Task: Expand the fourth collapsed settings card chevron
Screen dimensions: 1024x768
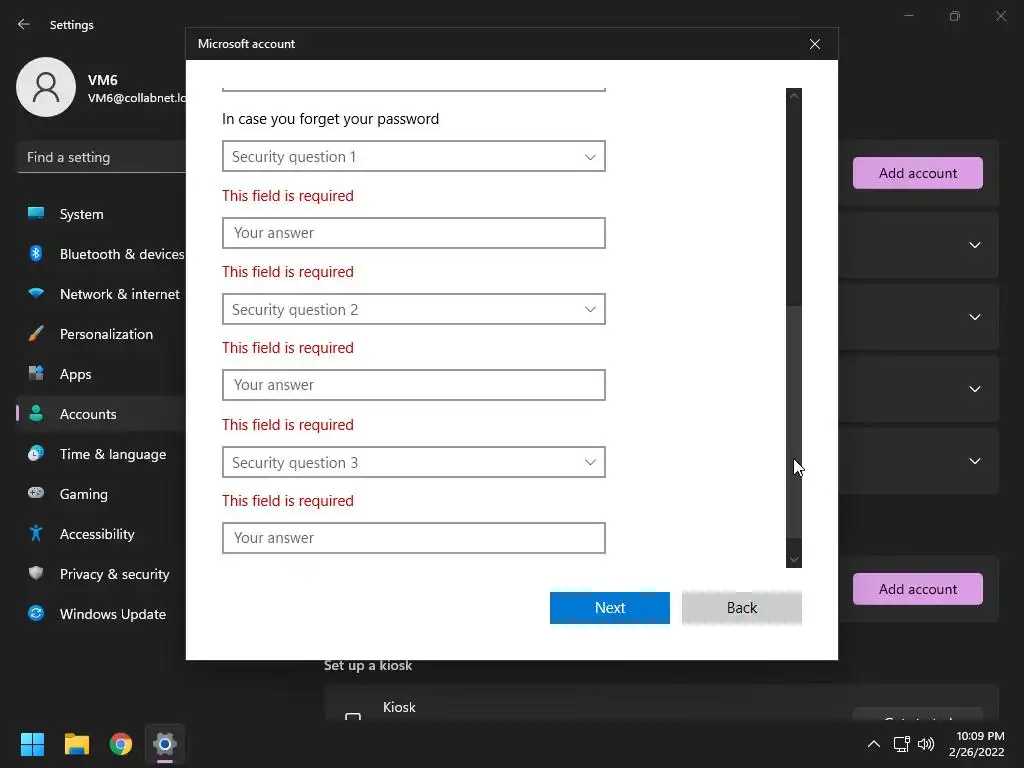Action: (974, 461)
